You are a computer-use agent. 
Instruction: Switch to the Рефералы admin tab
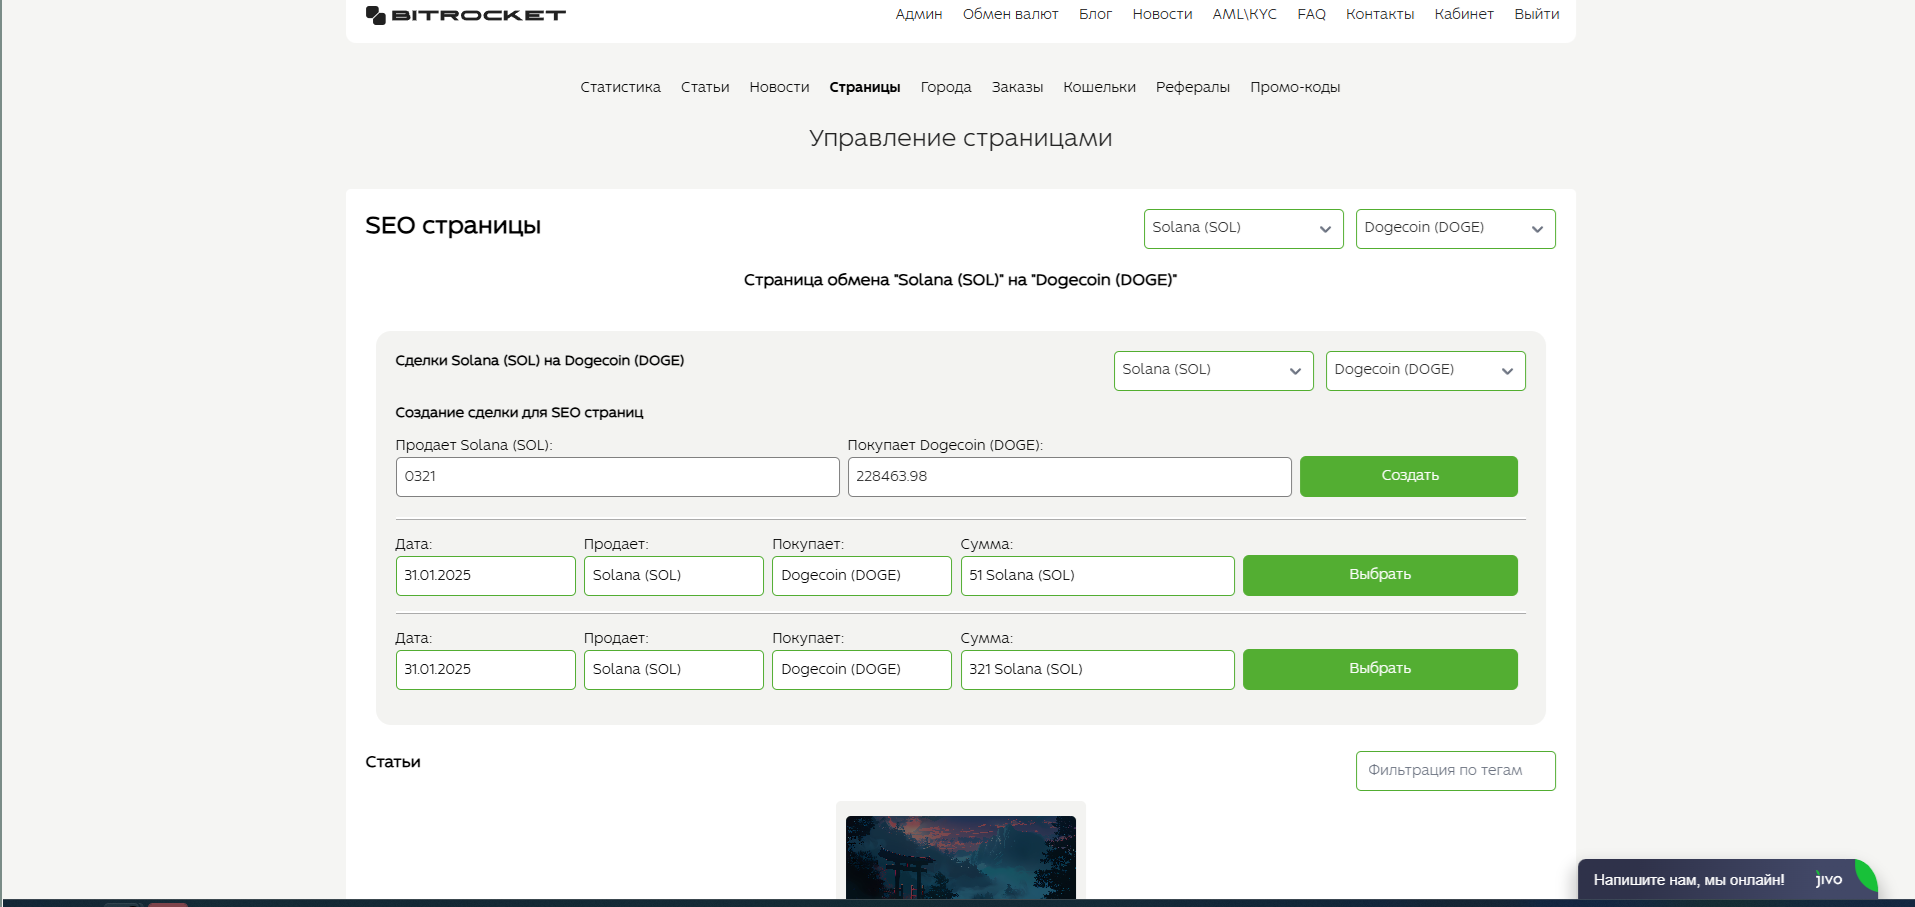pos(1193,87)
